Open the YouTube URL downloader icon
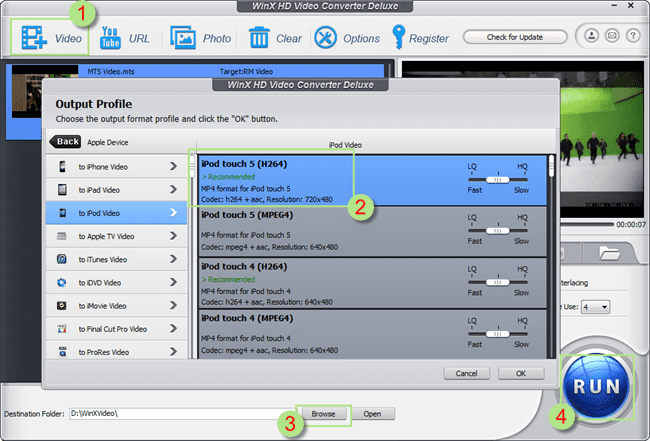Viewport: 650px width, 441px height. click(x=110, y=38)
